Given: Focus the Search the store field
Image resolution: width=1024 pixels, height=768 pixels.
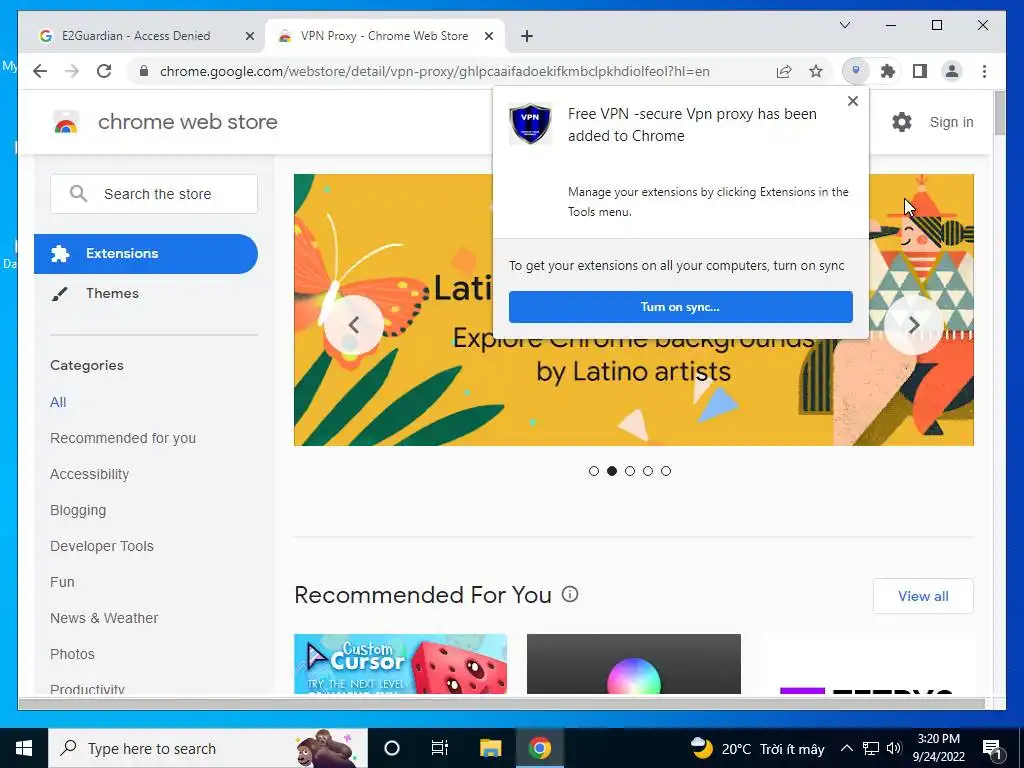Looking at the screenshot, I should coord(153,194).
